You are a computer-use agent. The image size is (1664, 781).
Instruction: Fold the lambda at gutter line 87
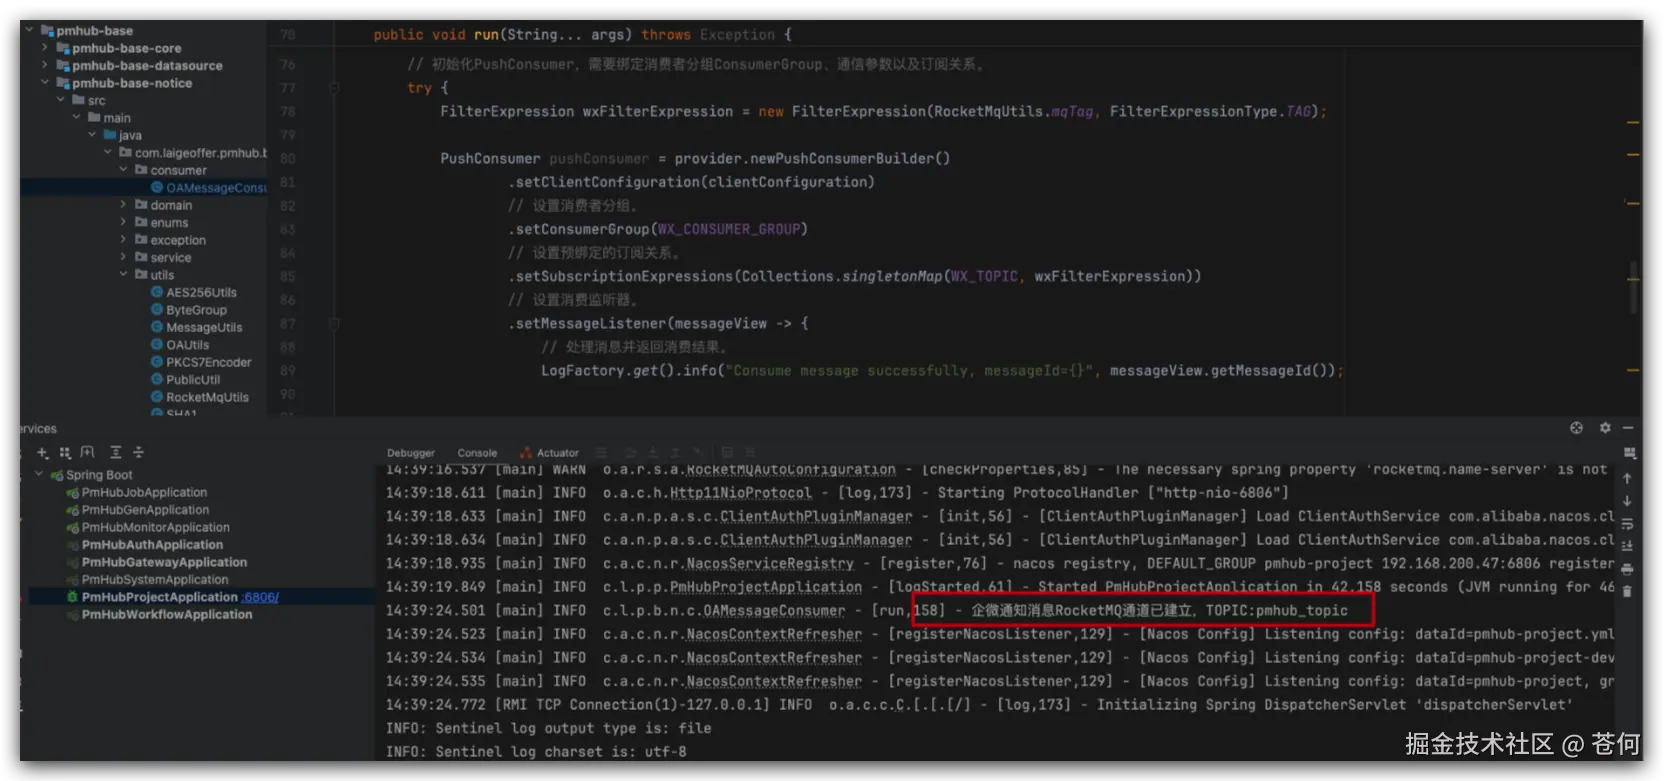334,324
